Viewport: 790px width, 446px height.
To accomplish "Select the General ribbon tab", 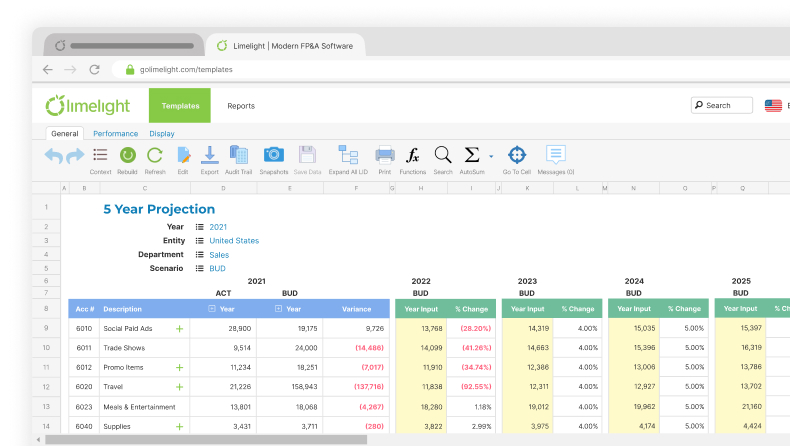I will (x=64, y=134).
